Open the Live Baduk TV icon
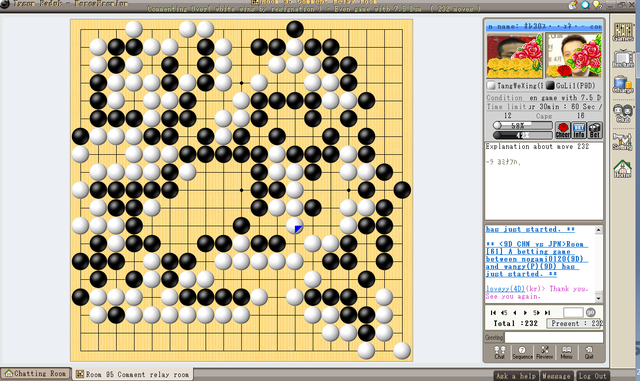640x381 pixels. click(623, 59)
